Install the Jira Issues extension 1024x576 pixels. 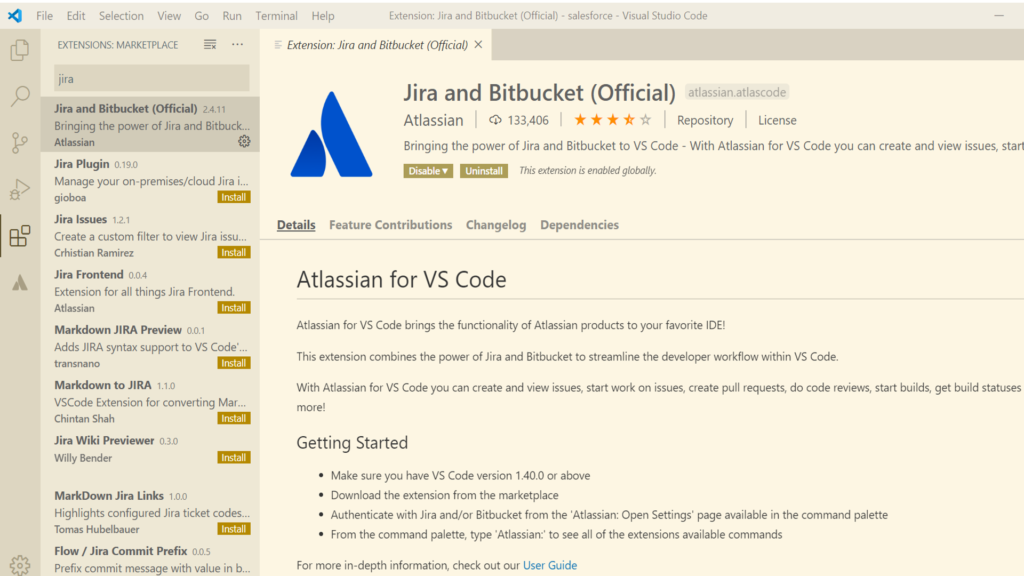(234, 253)
